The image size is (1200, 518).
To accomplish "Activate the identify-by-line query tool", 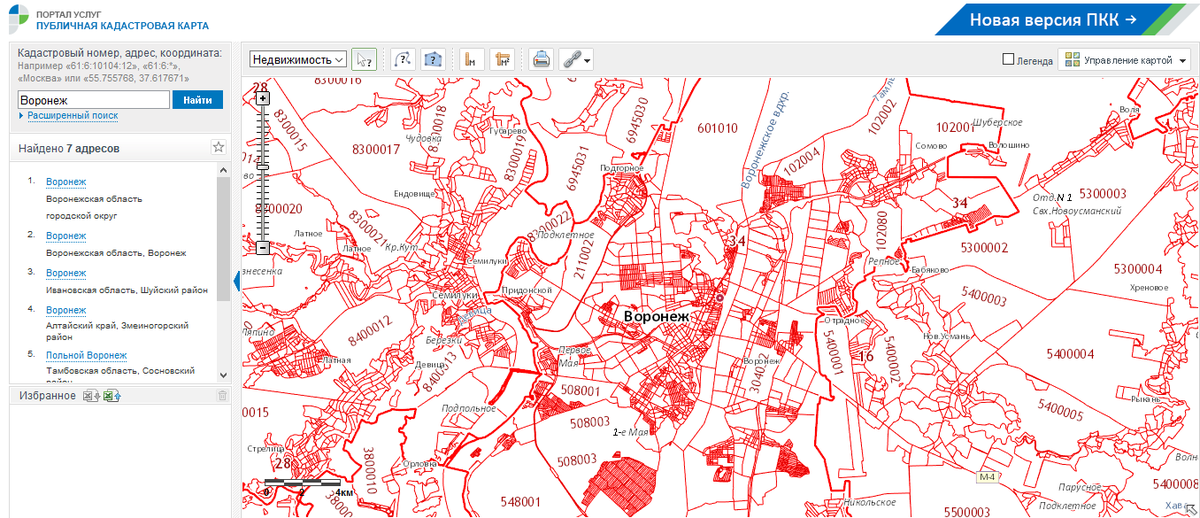I will pyautogui.click(x=402, y=59).
